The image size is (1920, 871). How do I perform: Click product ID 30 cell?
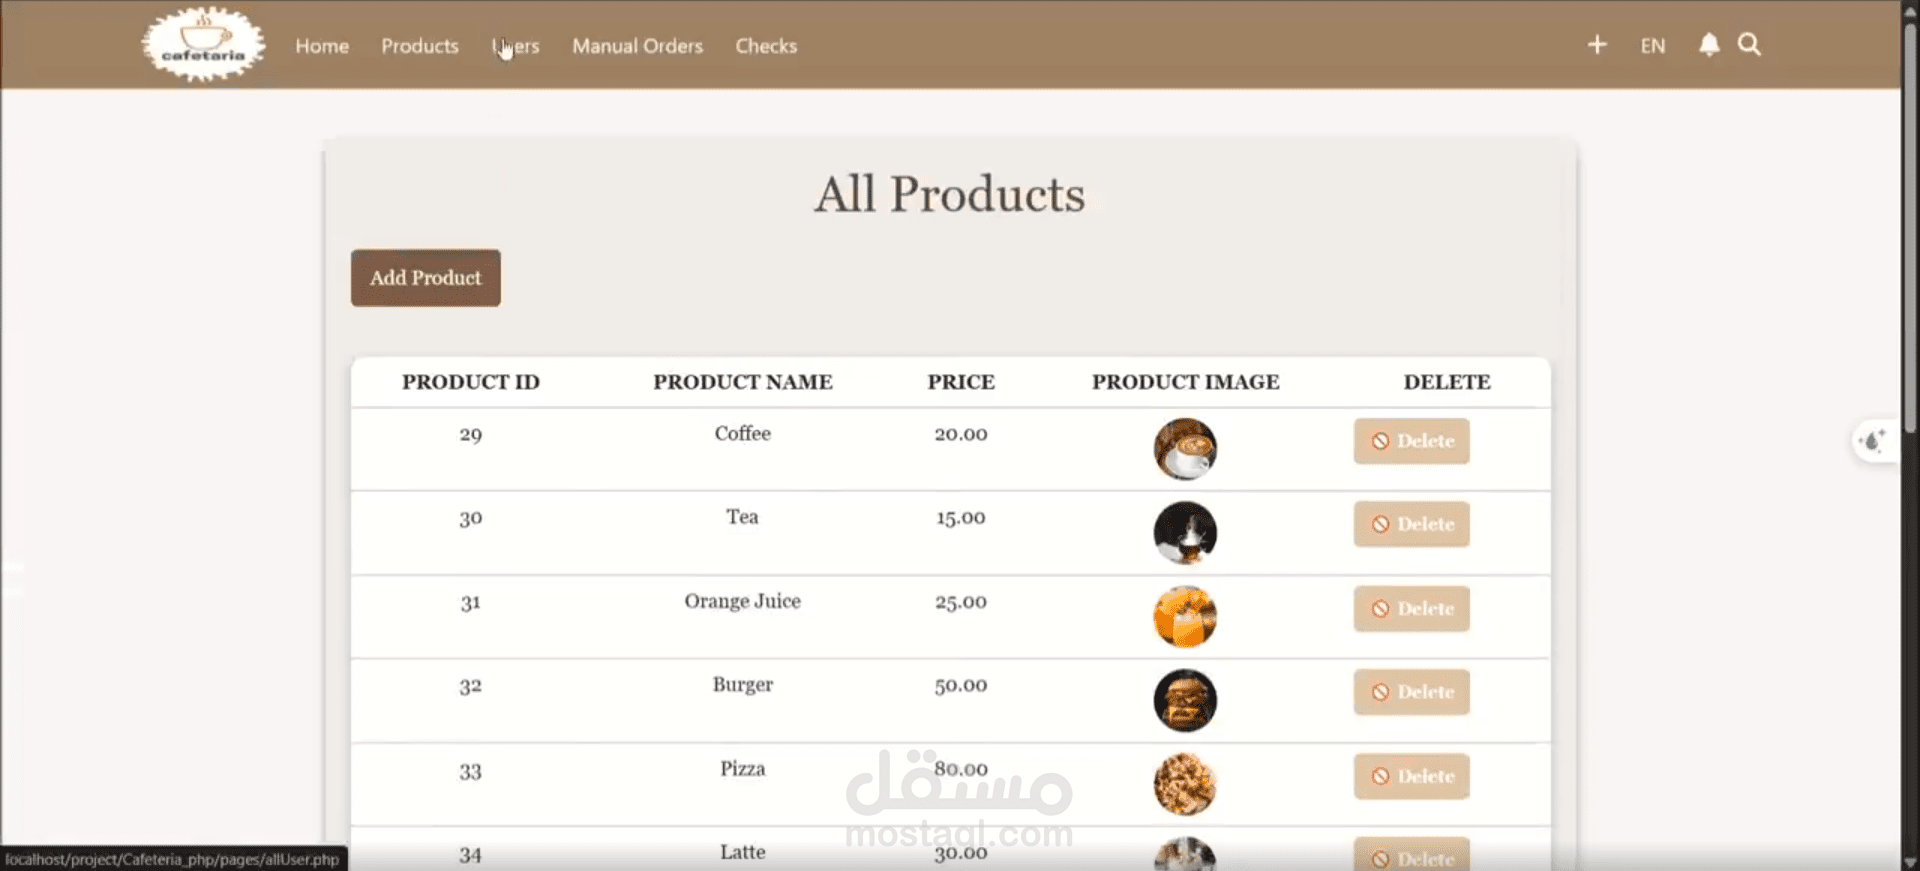[x=471, y=519]
